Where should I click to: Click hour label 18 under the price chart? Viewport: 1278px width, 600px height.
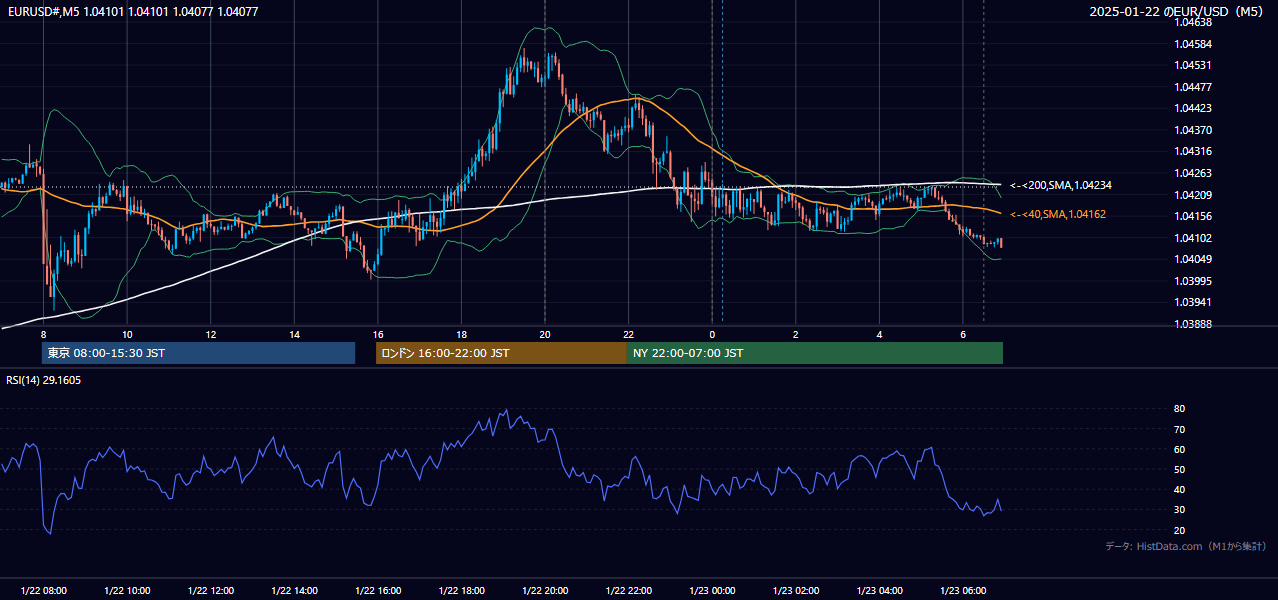tap(461, 334)
